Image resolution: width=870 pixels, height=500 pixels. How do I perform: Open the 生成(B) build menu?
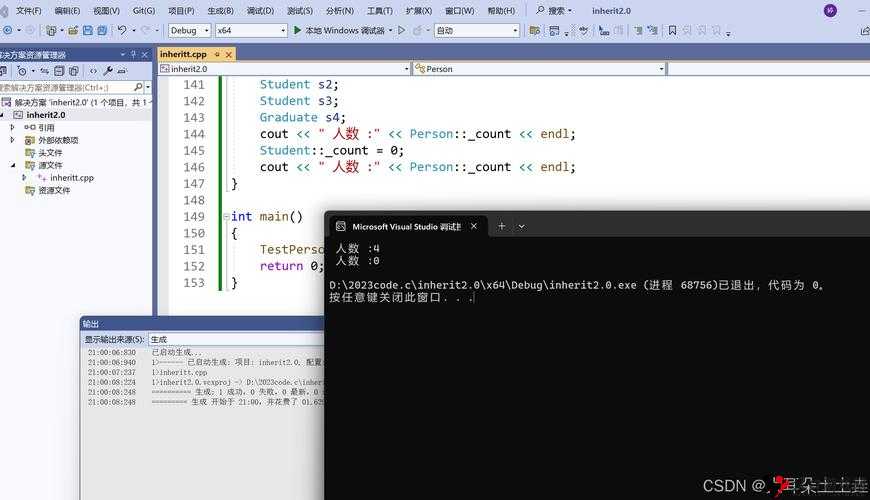coord(220,11)
